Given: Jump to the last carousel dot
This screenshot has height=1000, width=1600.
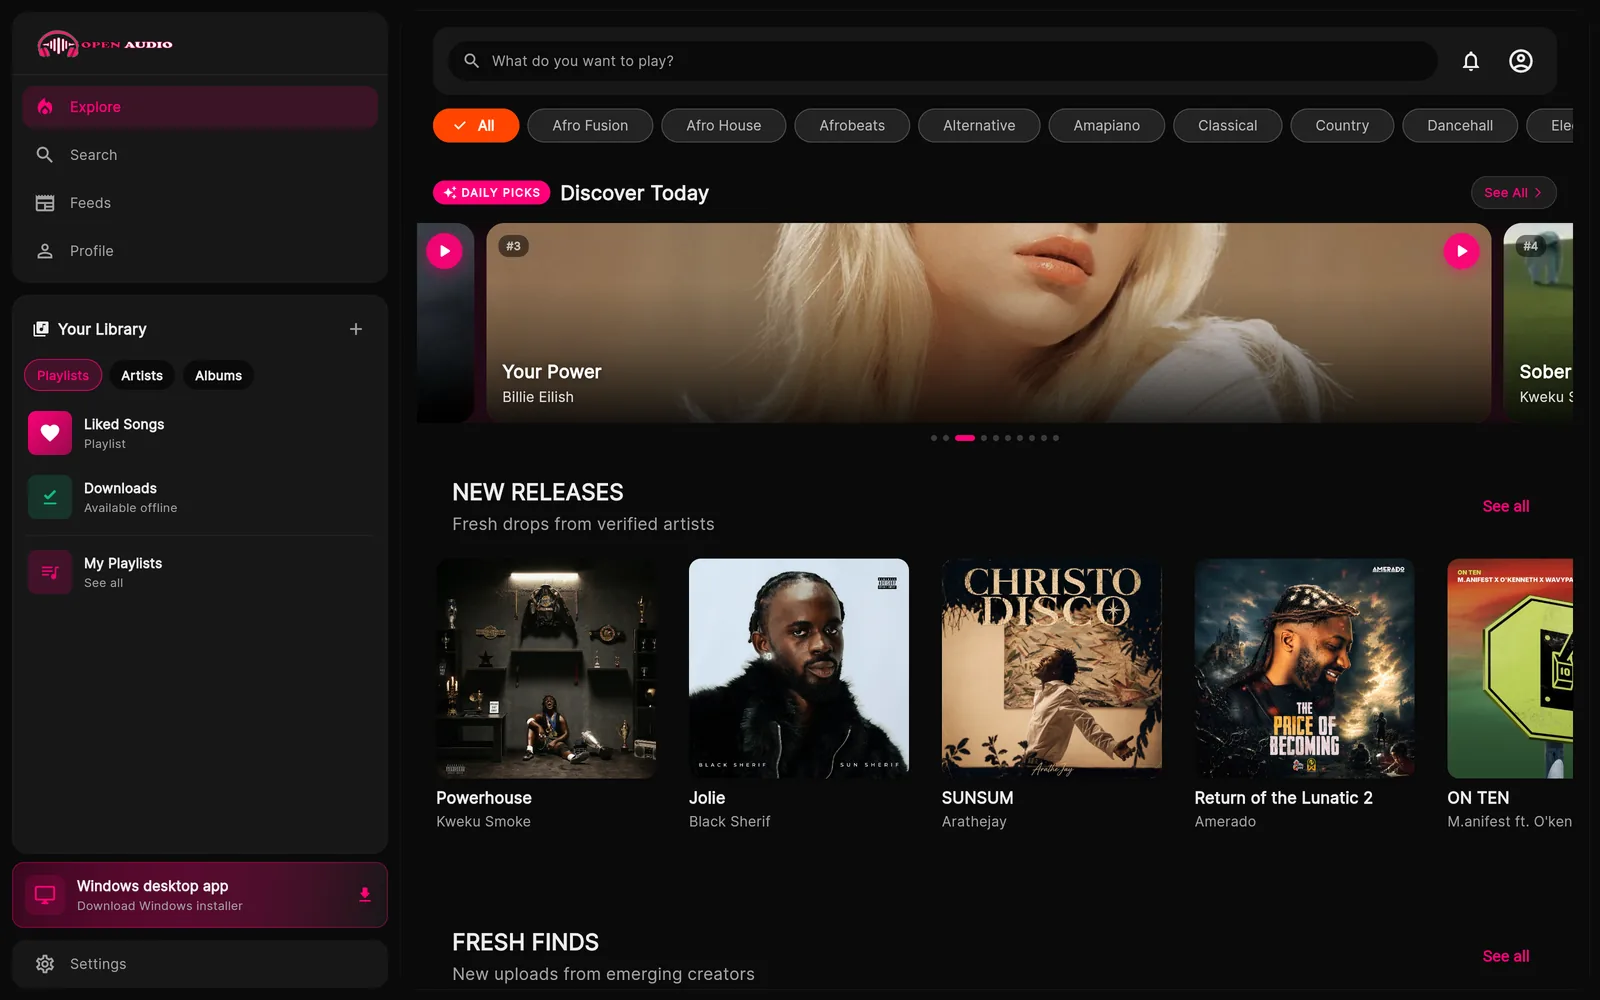Looking at the screenshot, I should 1056,438.
